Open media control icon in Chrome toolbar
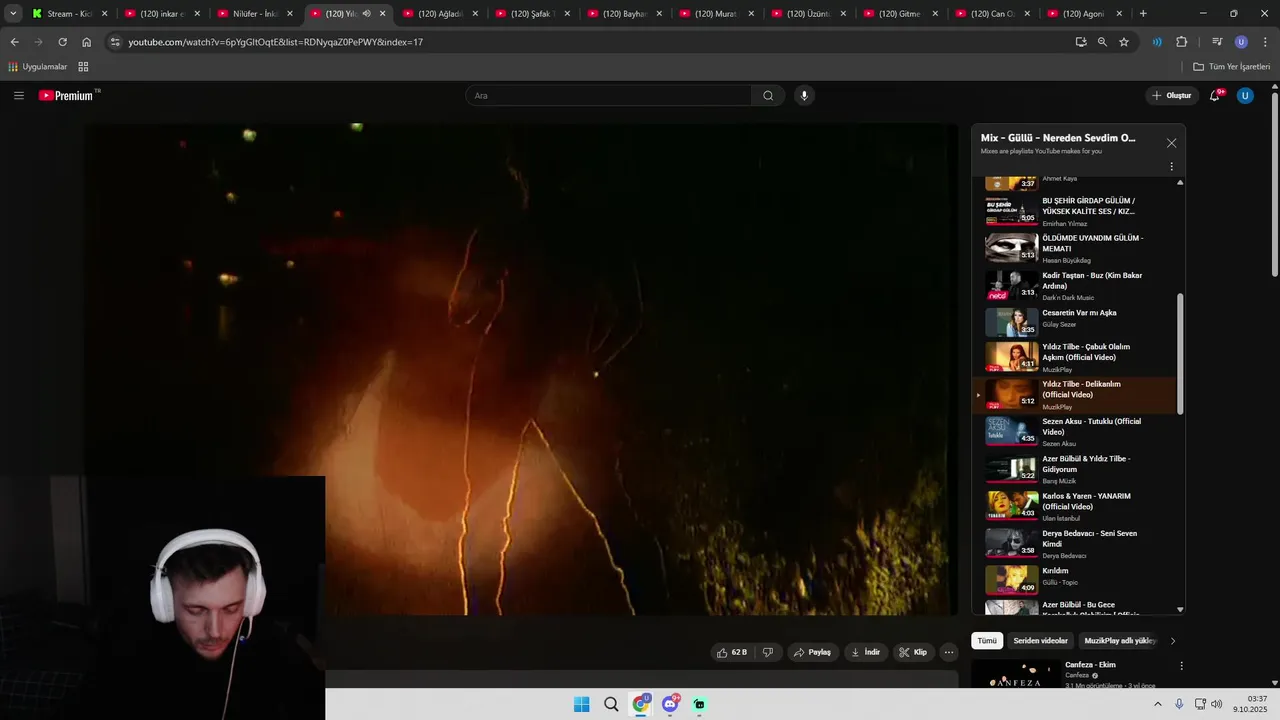 click(x=1217, y=42)
